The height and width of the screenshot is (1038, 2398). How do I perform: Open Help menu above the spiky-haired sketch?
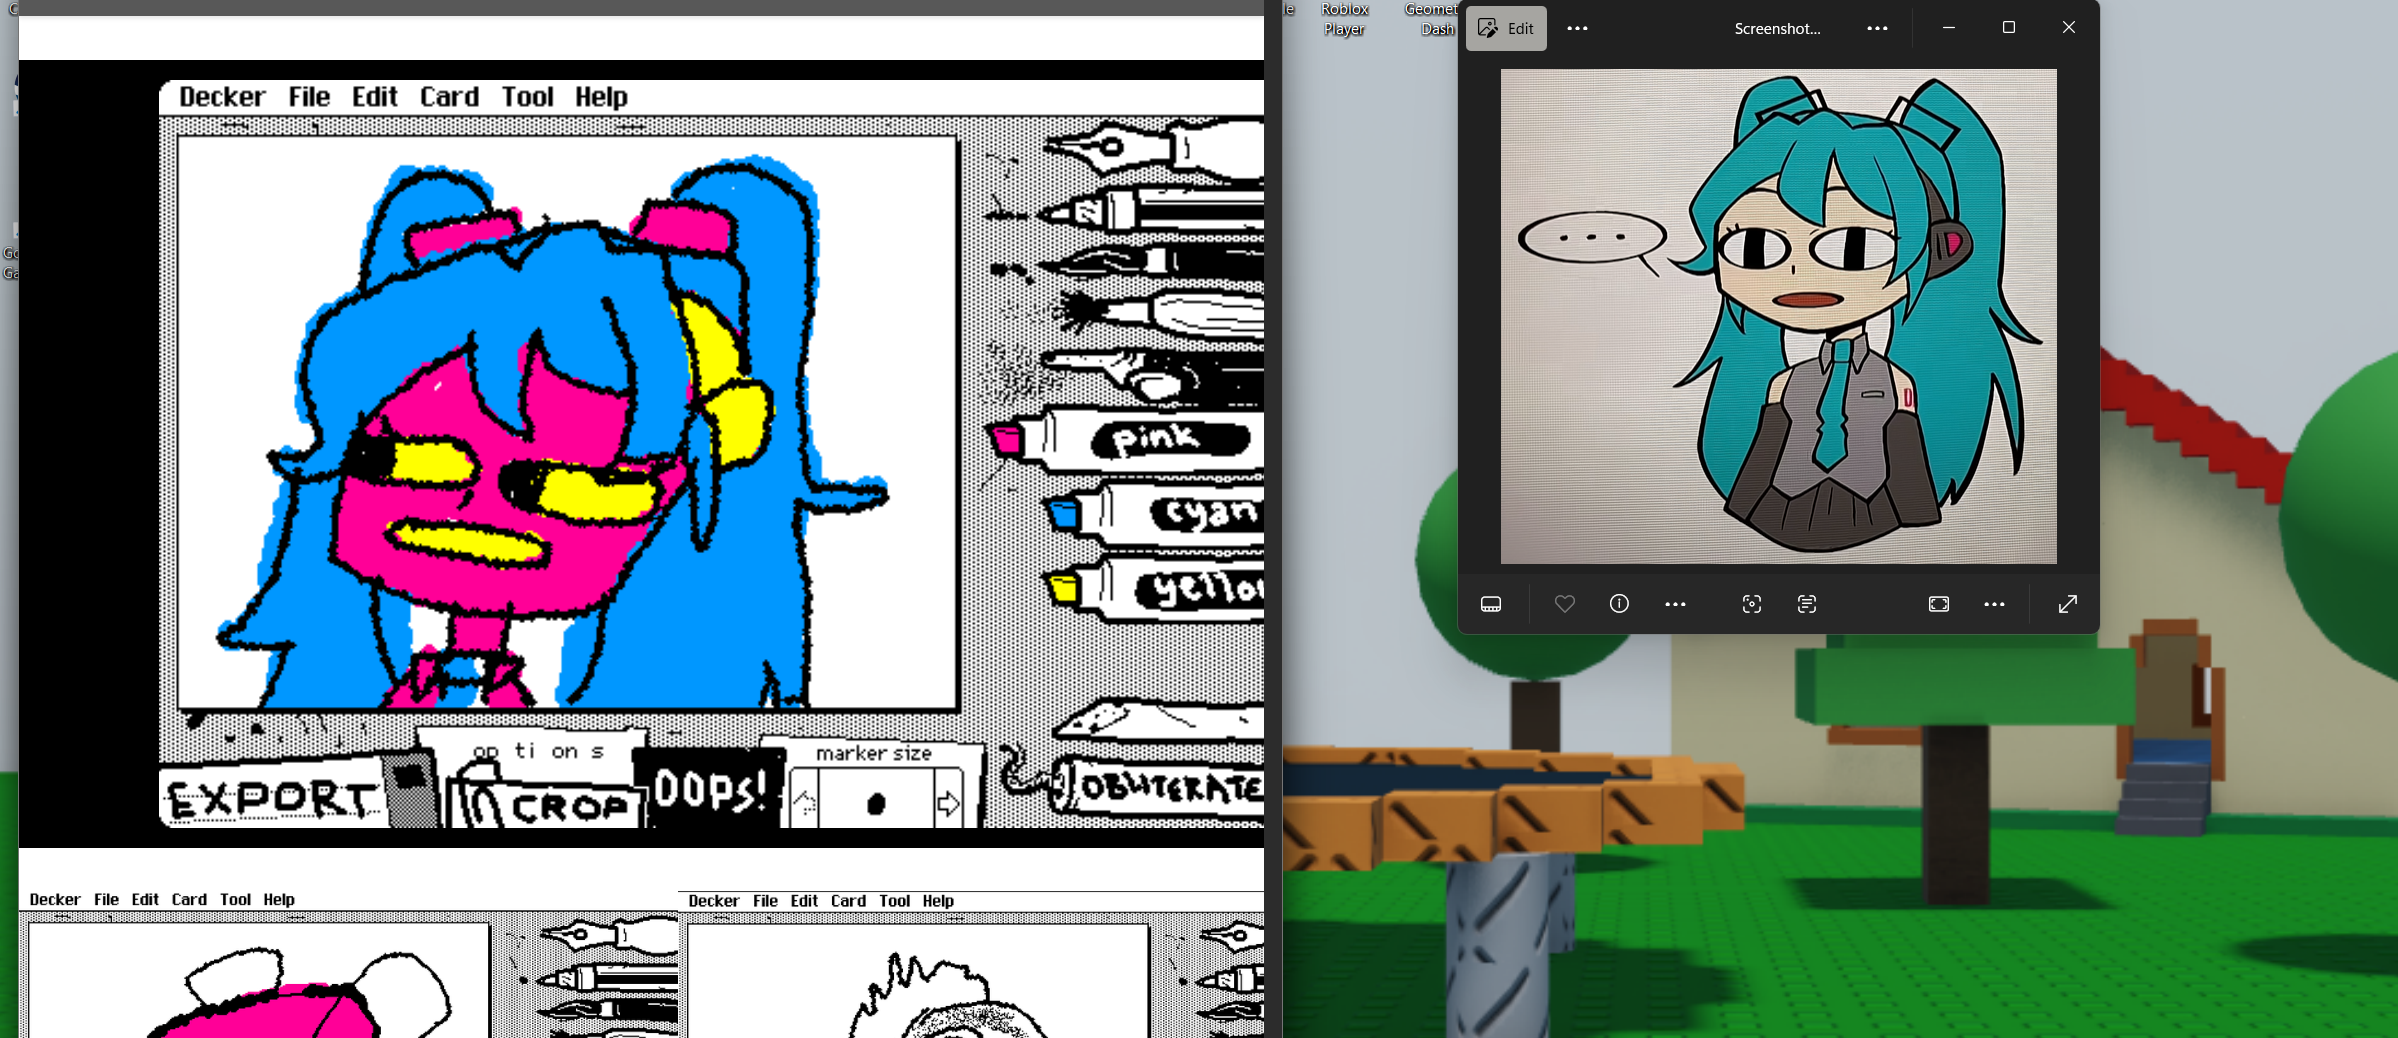tap(938, 900)
